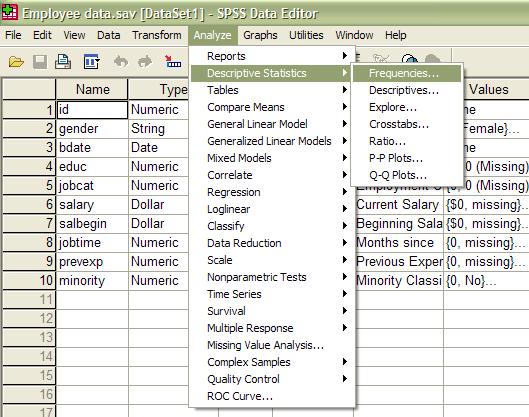Click the Type column header
The image size is (529, 417).
[x=159, y=89]
